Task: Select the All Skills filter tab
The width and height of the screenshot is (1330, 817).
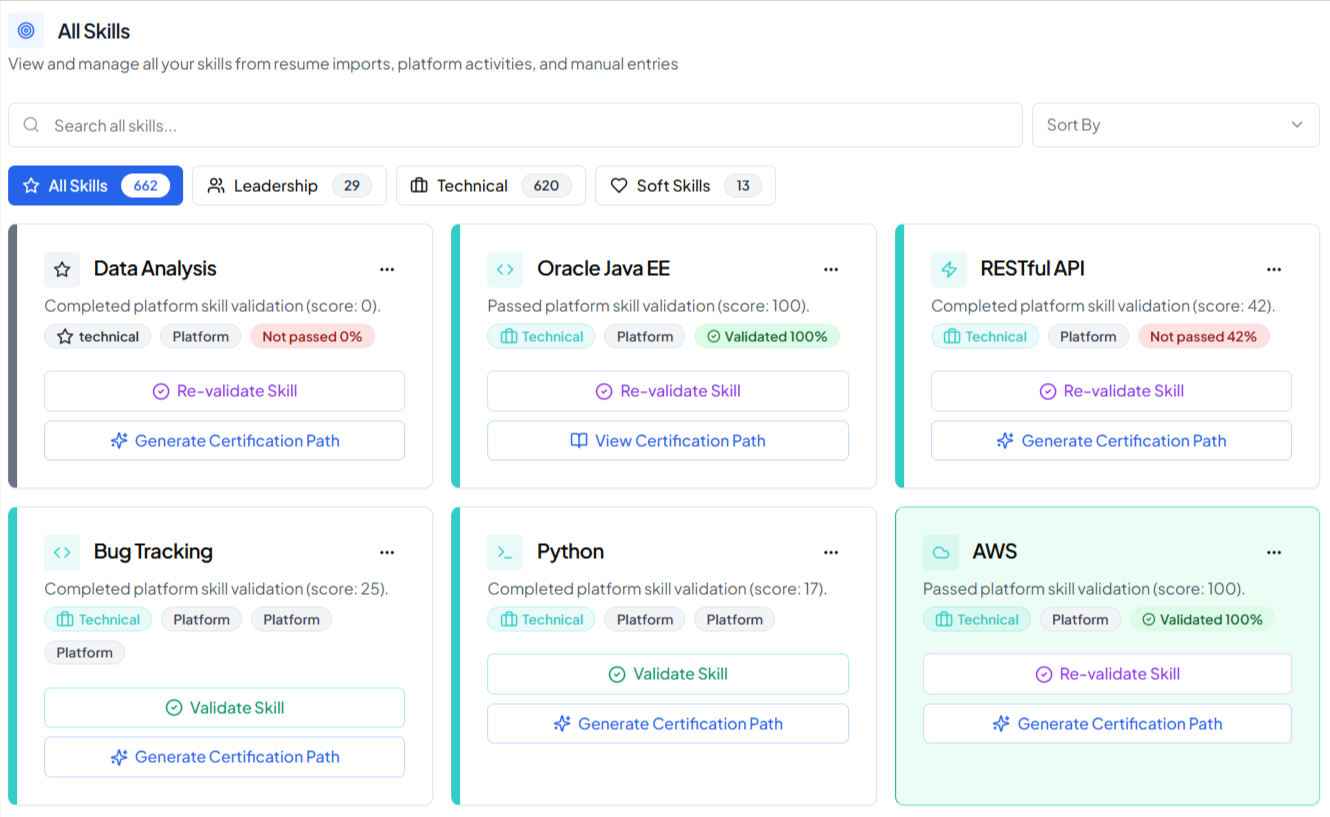Action: coord(96,186)
